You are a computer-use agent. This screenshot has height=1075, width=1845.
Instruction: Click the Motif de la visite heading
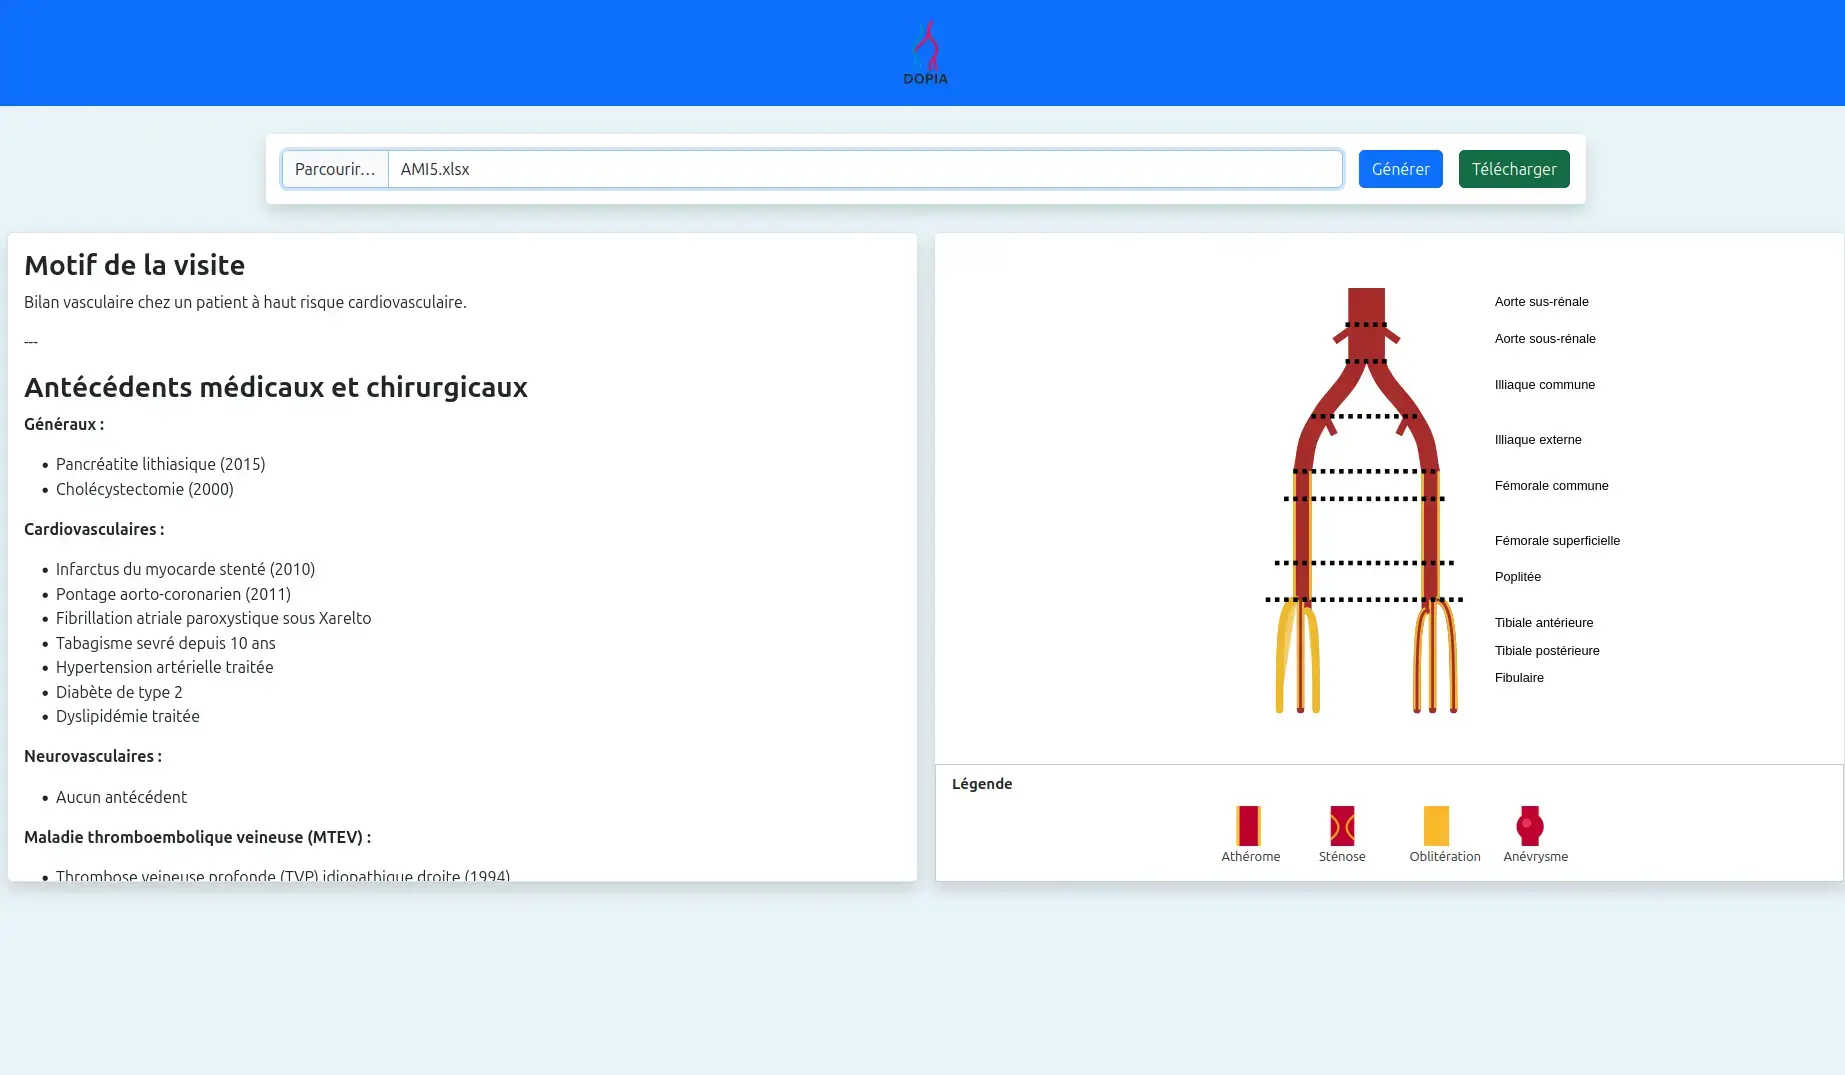pos(135,265)
